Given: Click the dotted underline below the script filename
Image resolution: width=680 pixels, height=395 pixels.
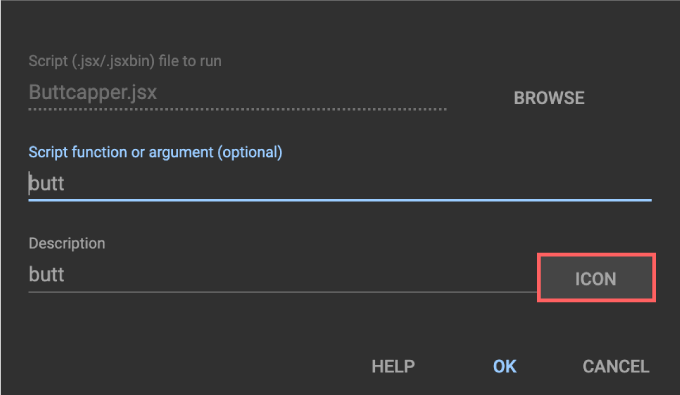Looking at the screenshot, I should pos(237,109).
